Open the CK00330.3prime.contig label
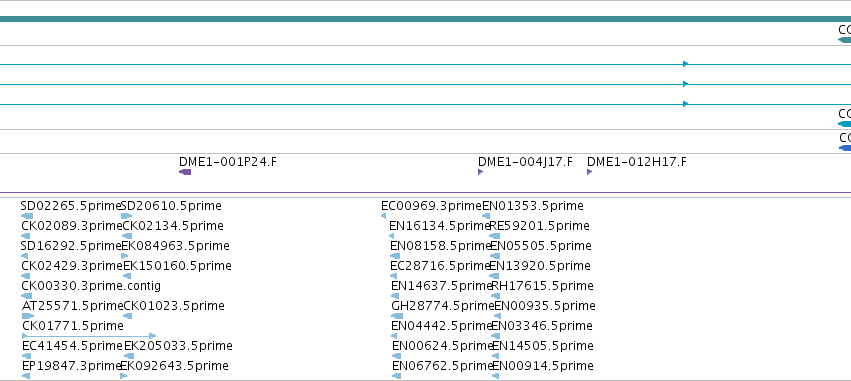Image resolution: width=851 pixels, height=381 pixels. click(91, 285)
